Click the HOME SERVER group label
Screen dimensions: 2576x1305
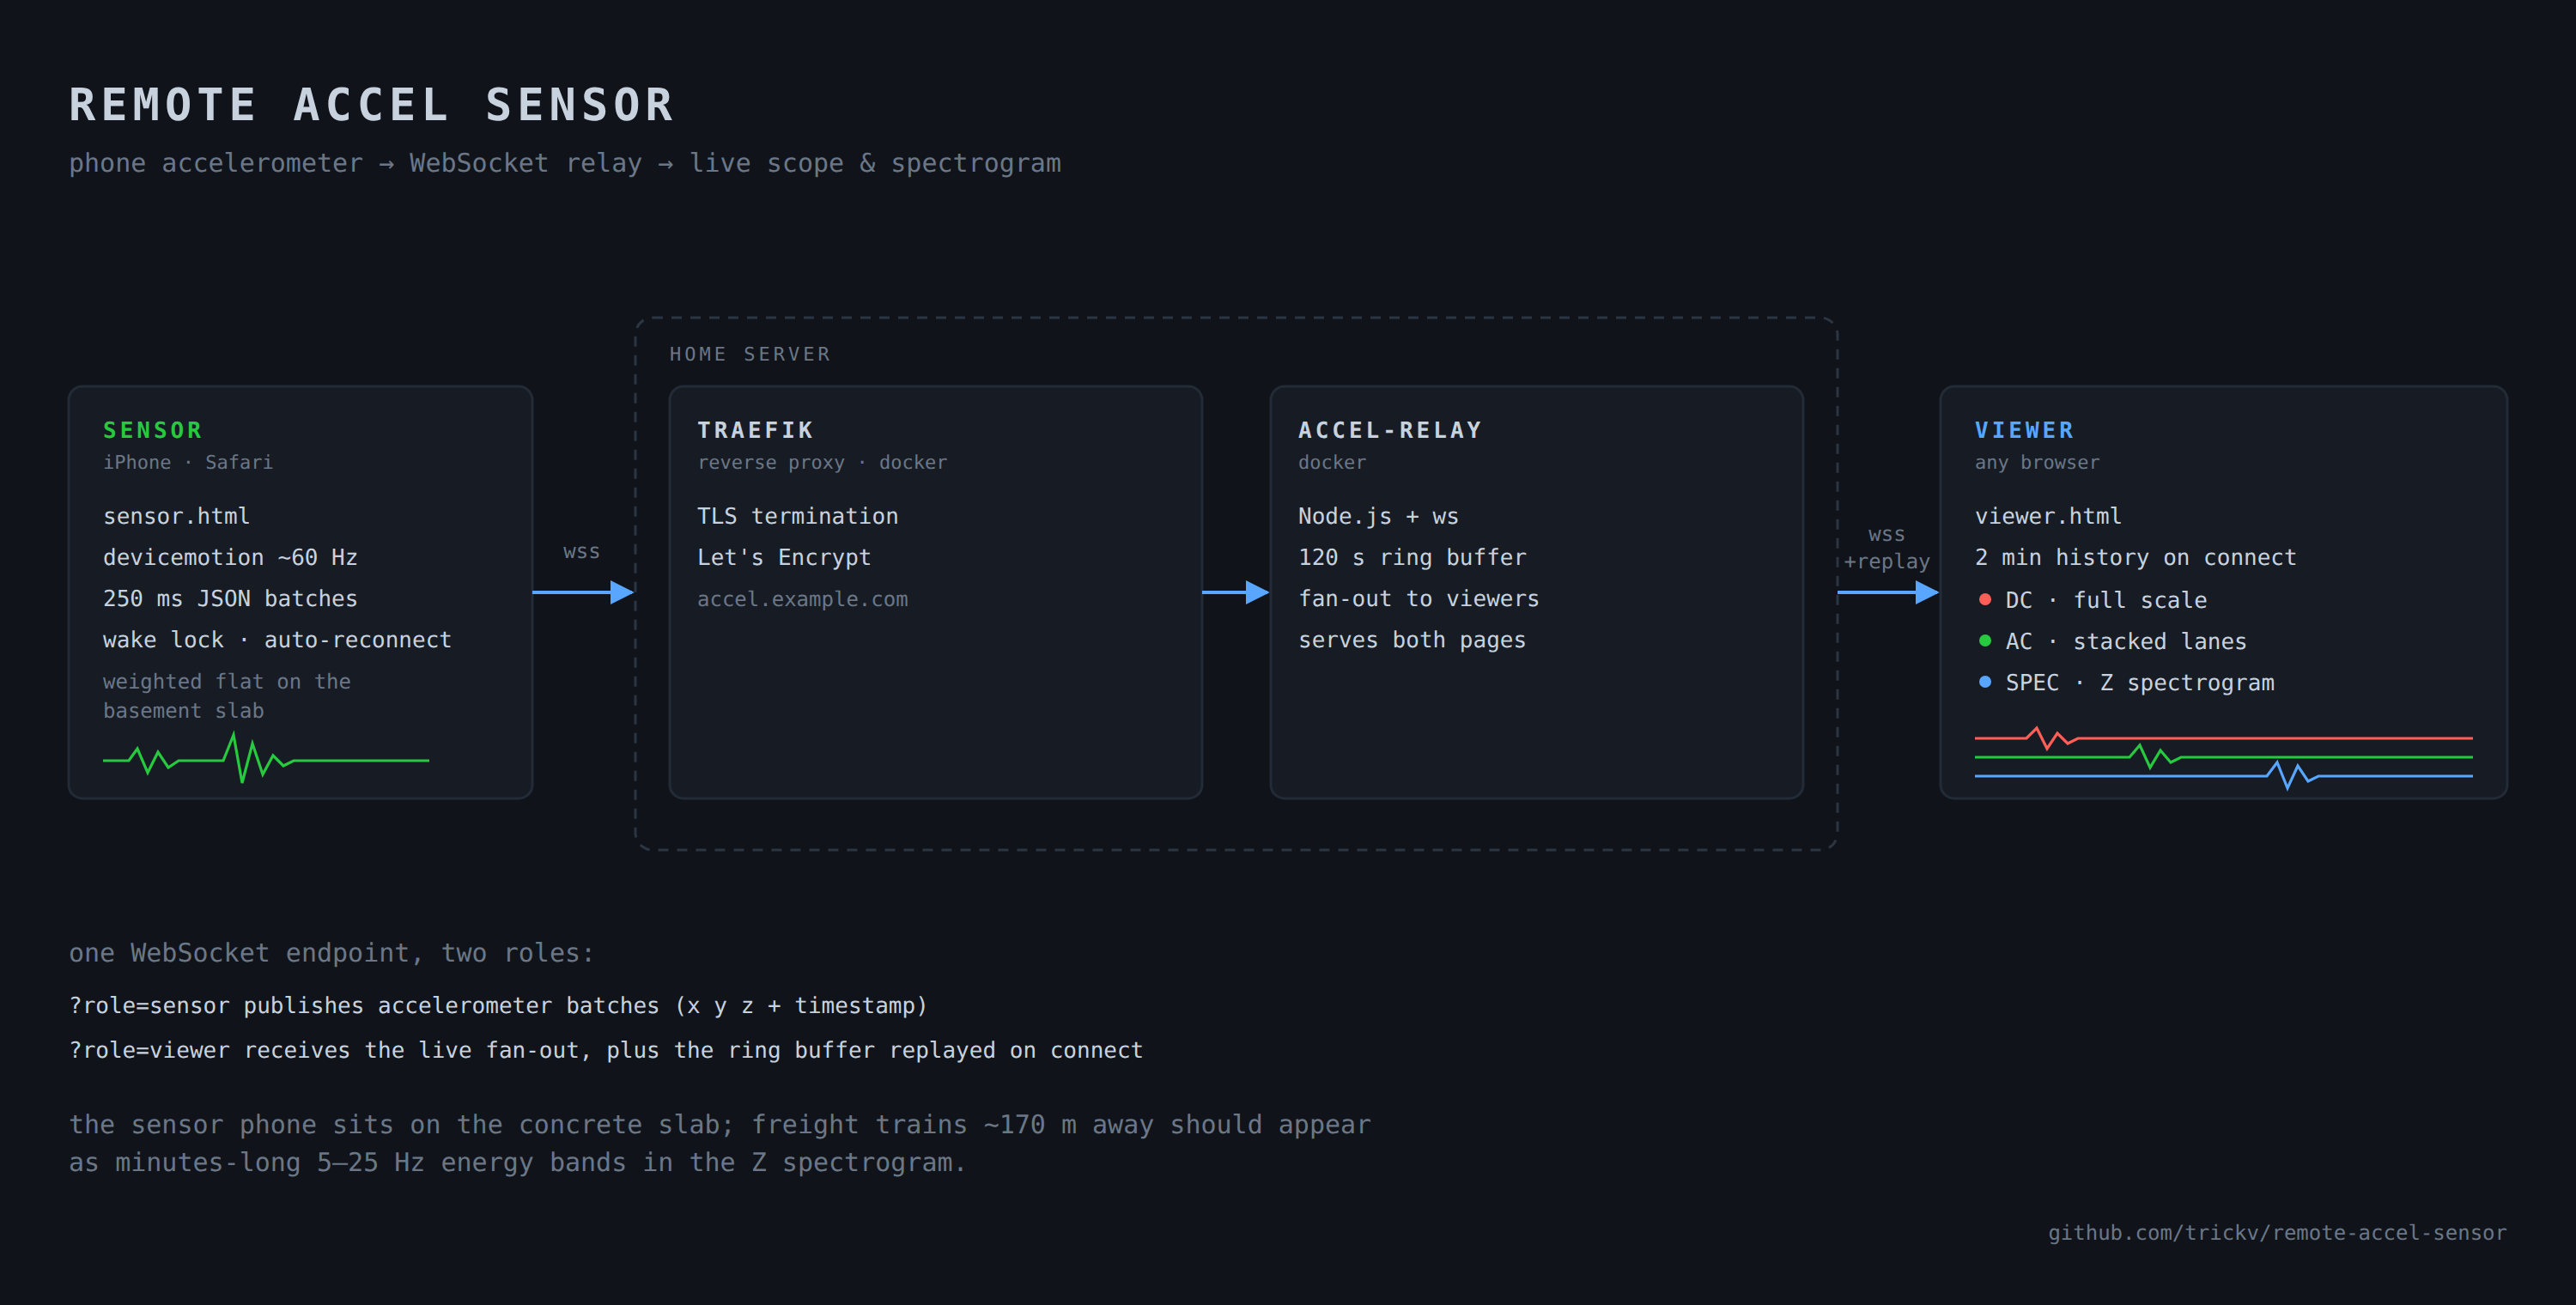(750, 354)
